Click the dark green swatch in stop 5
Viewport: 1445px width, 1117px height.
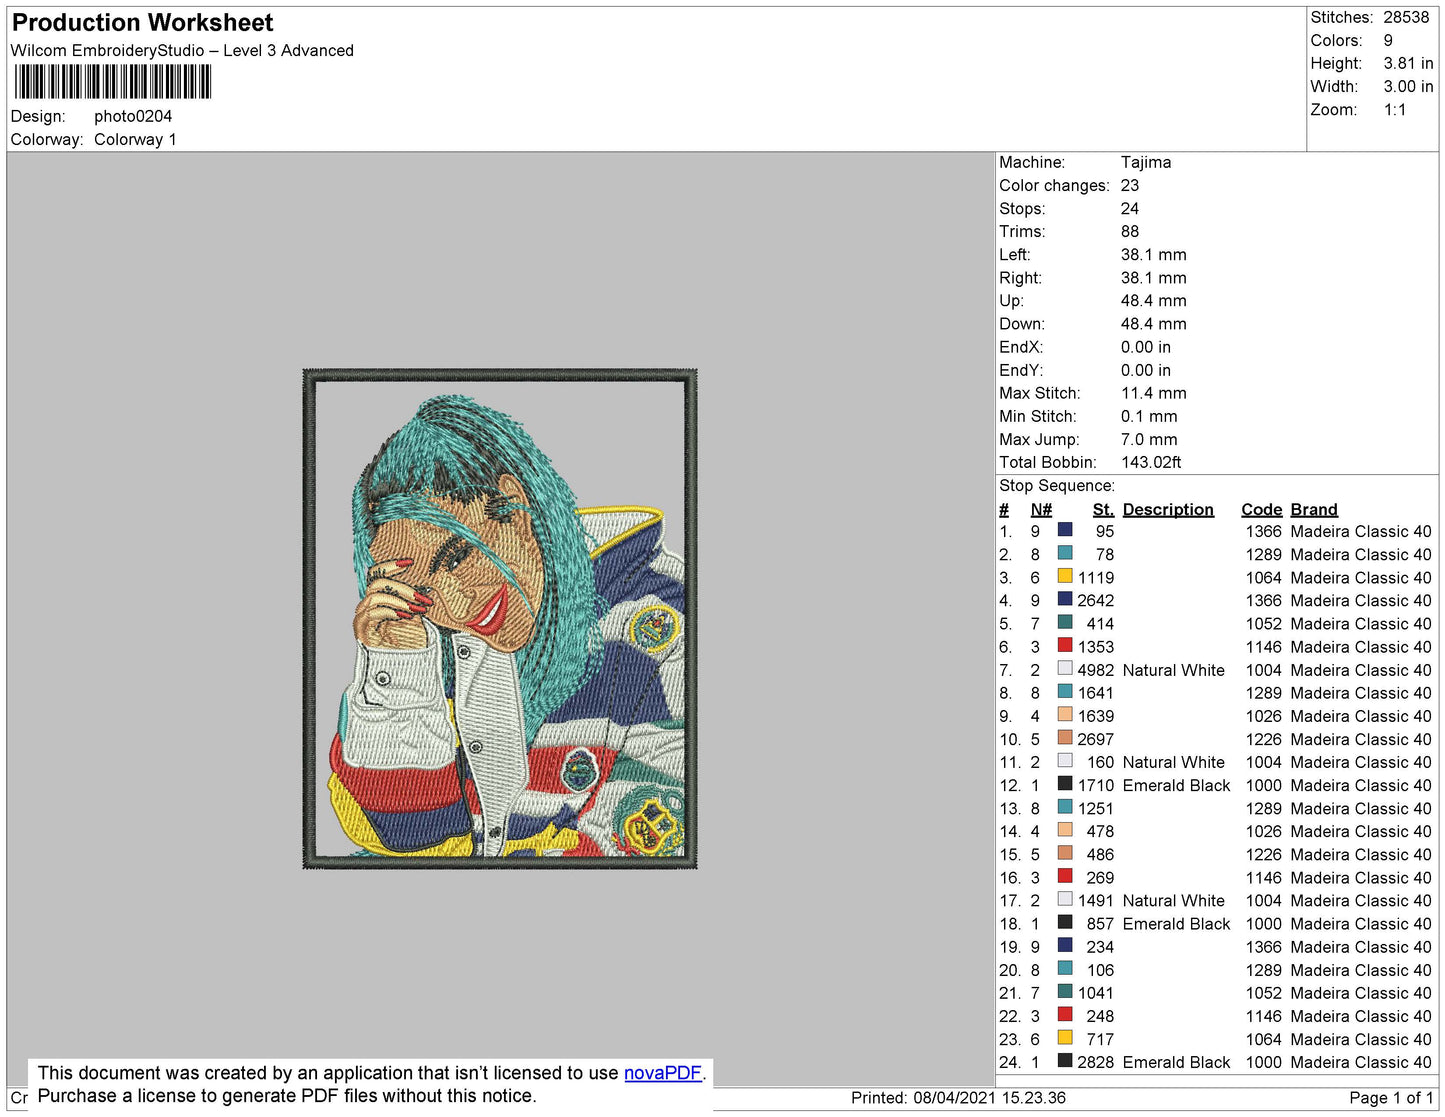coord(1065,622)
